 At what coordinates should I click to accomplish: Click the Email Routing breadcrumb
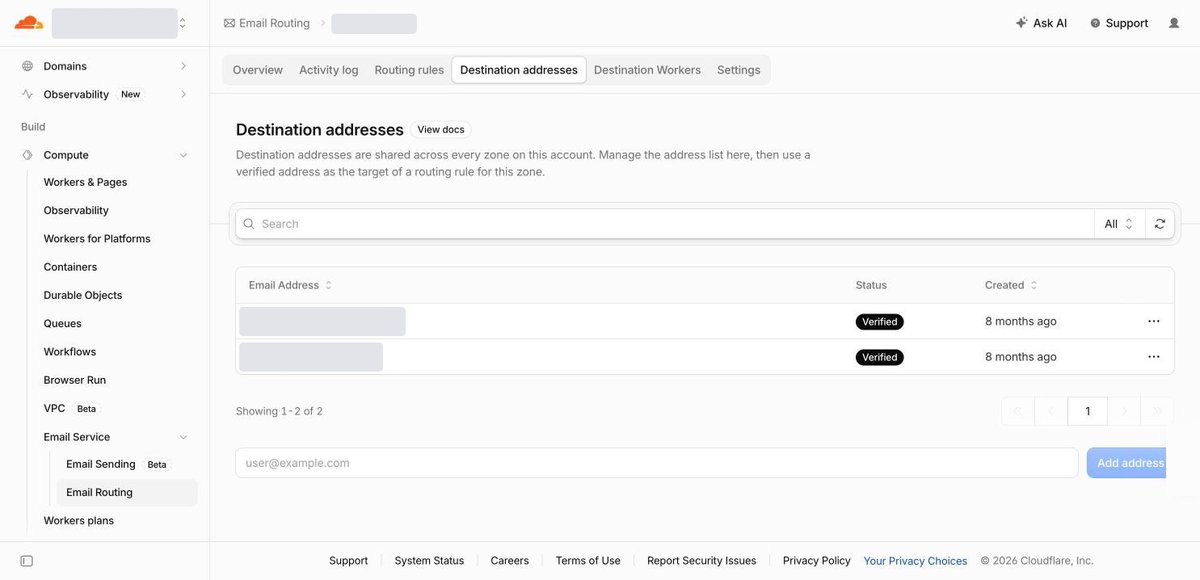pyautogui.click(x=267, y=23)
